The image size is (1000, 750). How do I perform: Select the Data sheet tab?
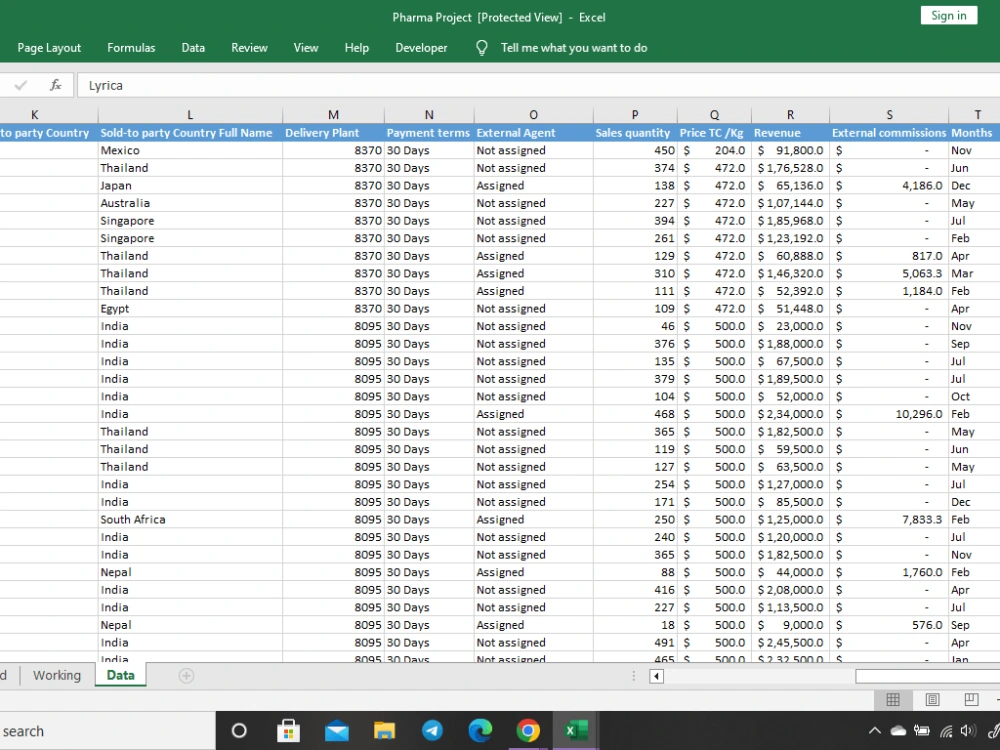click(x=121, y=675)
